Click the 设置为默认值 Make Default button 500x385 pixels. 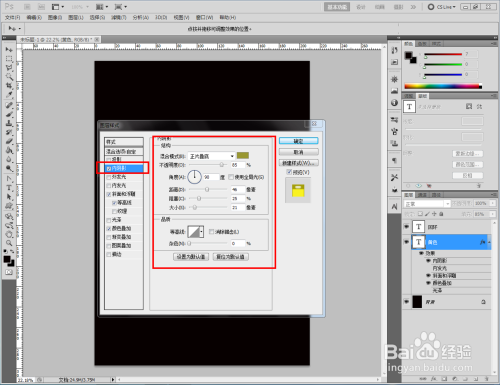191,257
